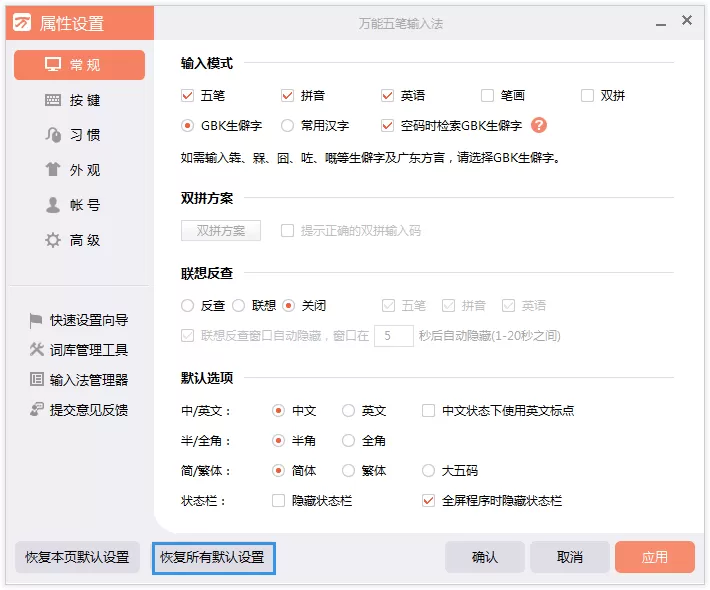Toggle 全屏程序时隐藏状态栏 checkbox

[428, 500]
